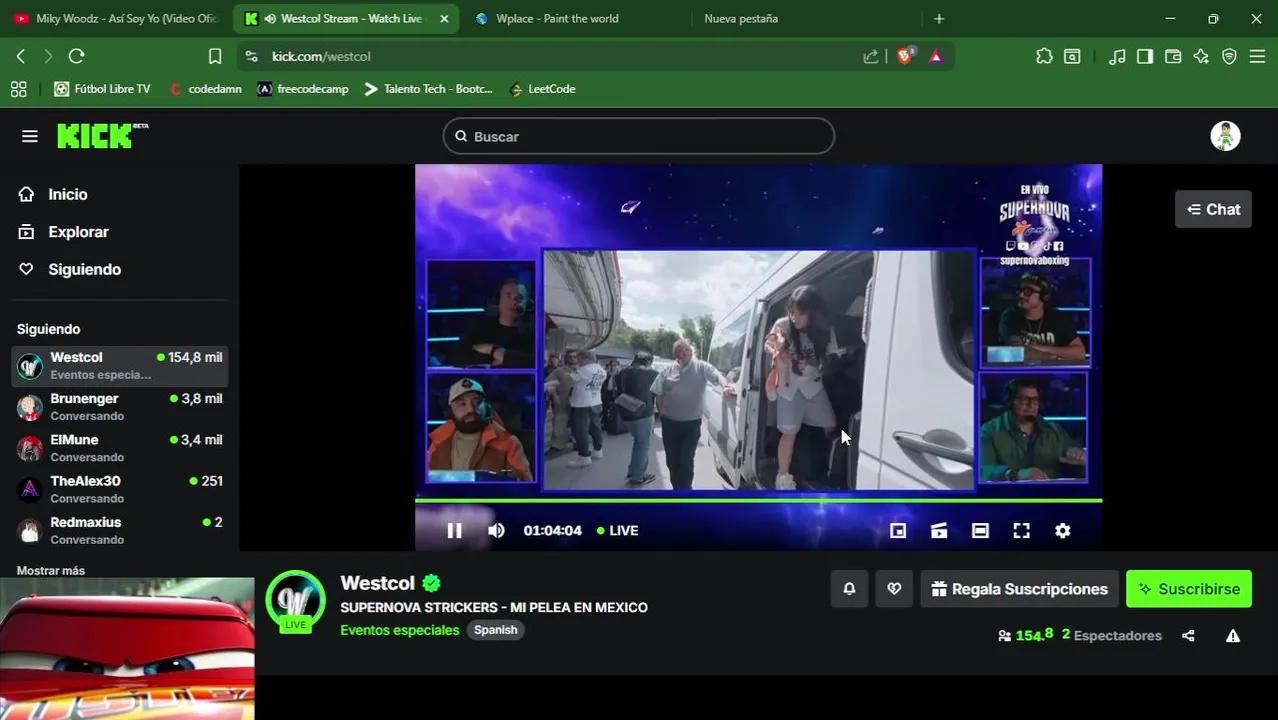Select ElMune in the following list
This screenshot has width=1278, height=720.
pos(120,448)
